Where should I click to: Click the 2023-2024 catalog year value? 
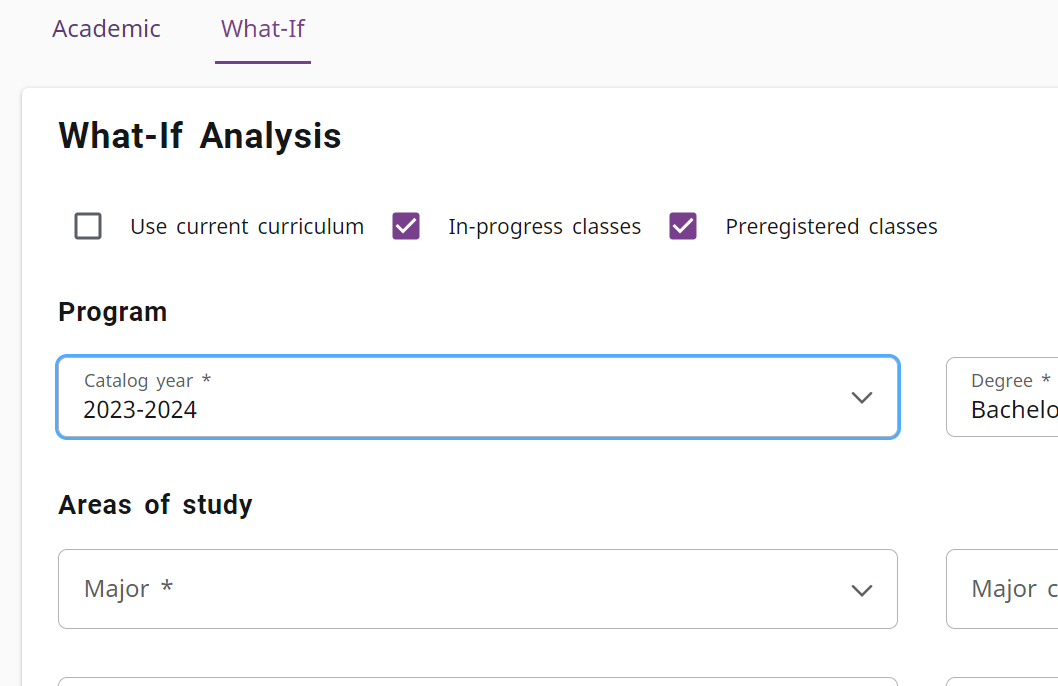click(x=140, y=410)
